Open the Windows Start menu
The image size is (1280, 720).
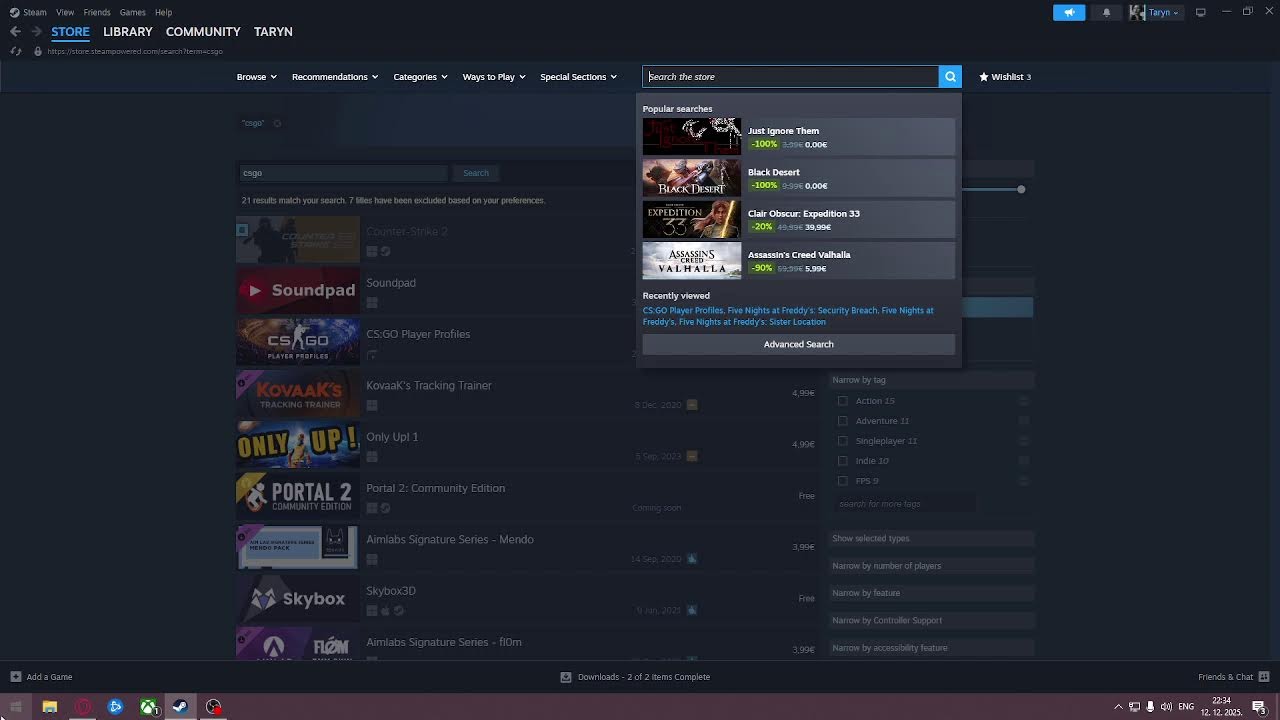[x=16, y=707]
